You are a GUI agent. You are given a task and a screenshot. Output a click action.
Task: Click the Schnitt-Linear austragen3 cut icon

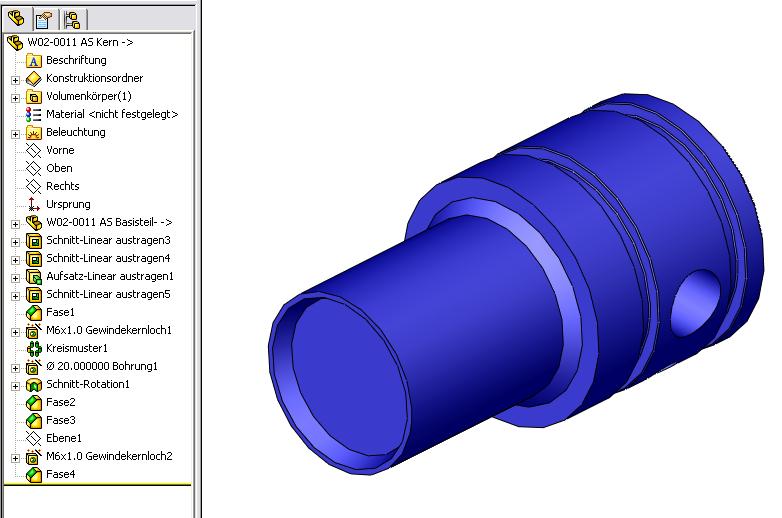tap(33, 241)
